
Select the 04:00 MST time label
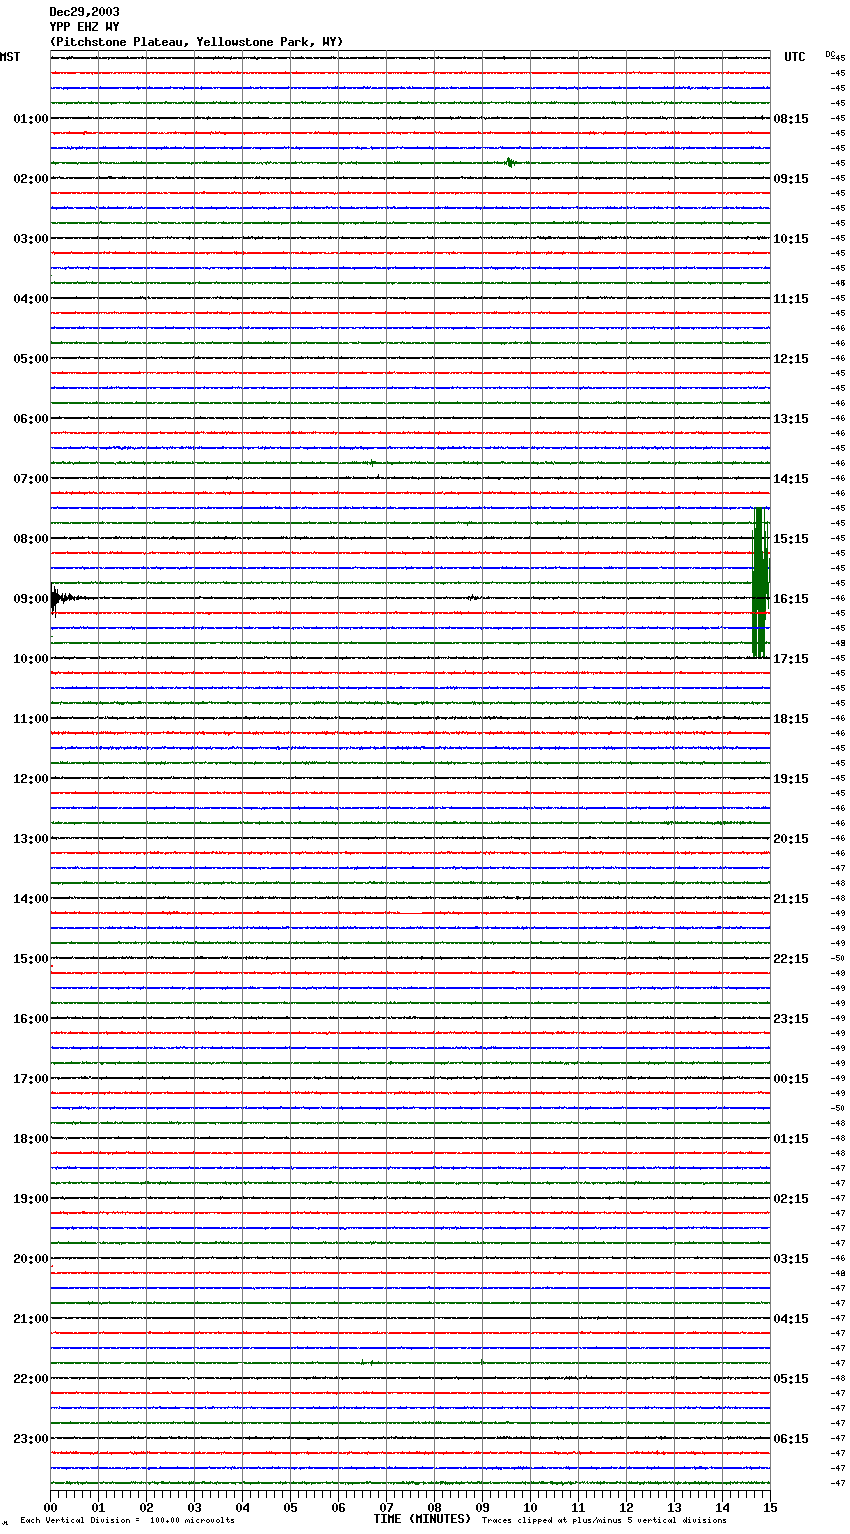click(x=30, y=299)
